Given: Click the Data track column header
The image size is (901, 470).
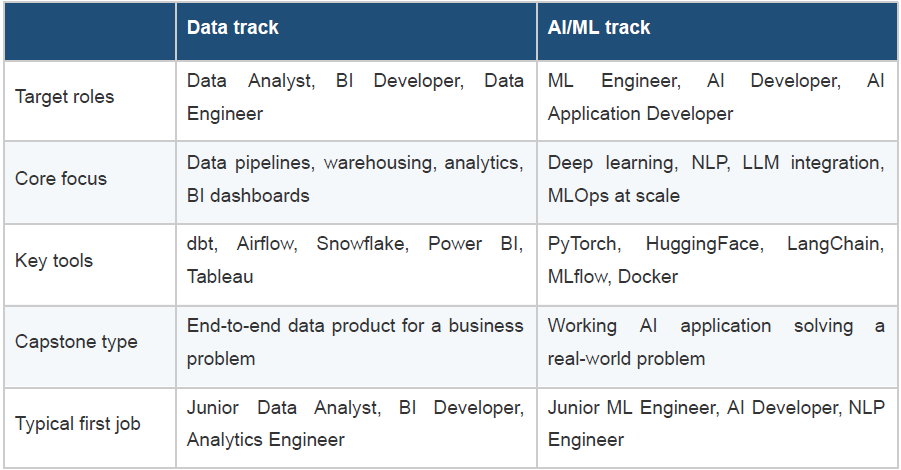Looking at the screenshot, I should click(x=356, y=32).
